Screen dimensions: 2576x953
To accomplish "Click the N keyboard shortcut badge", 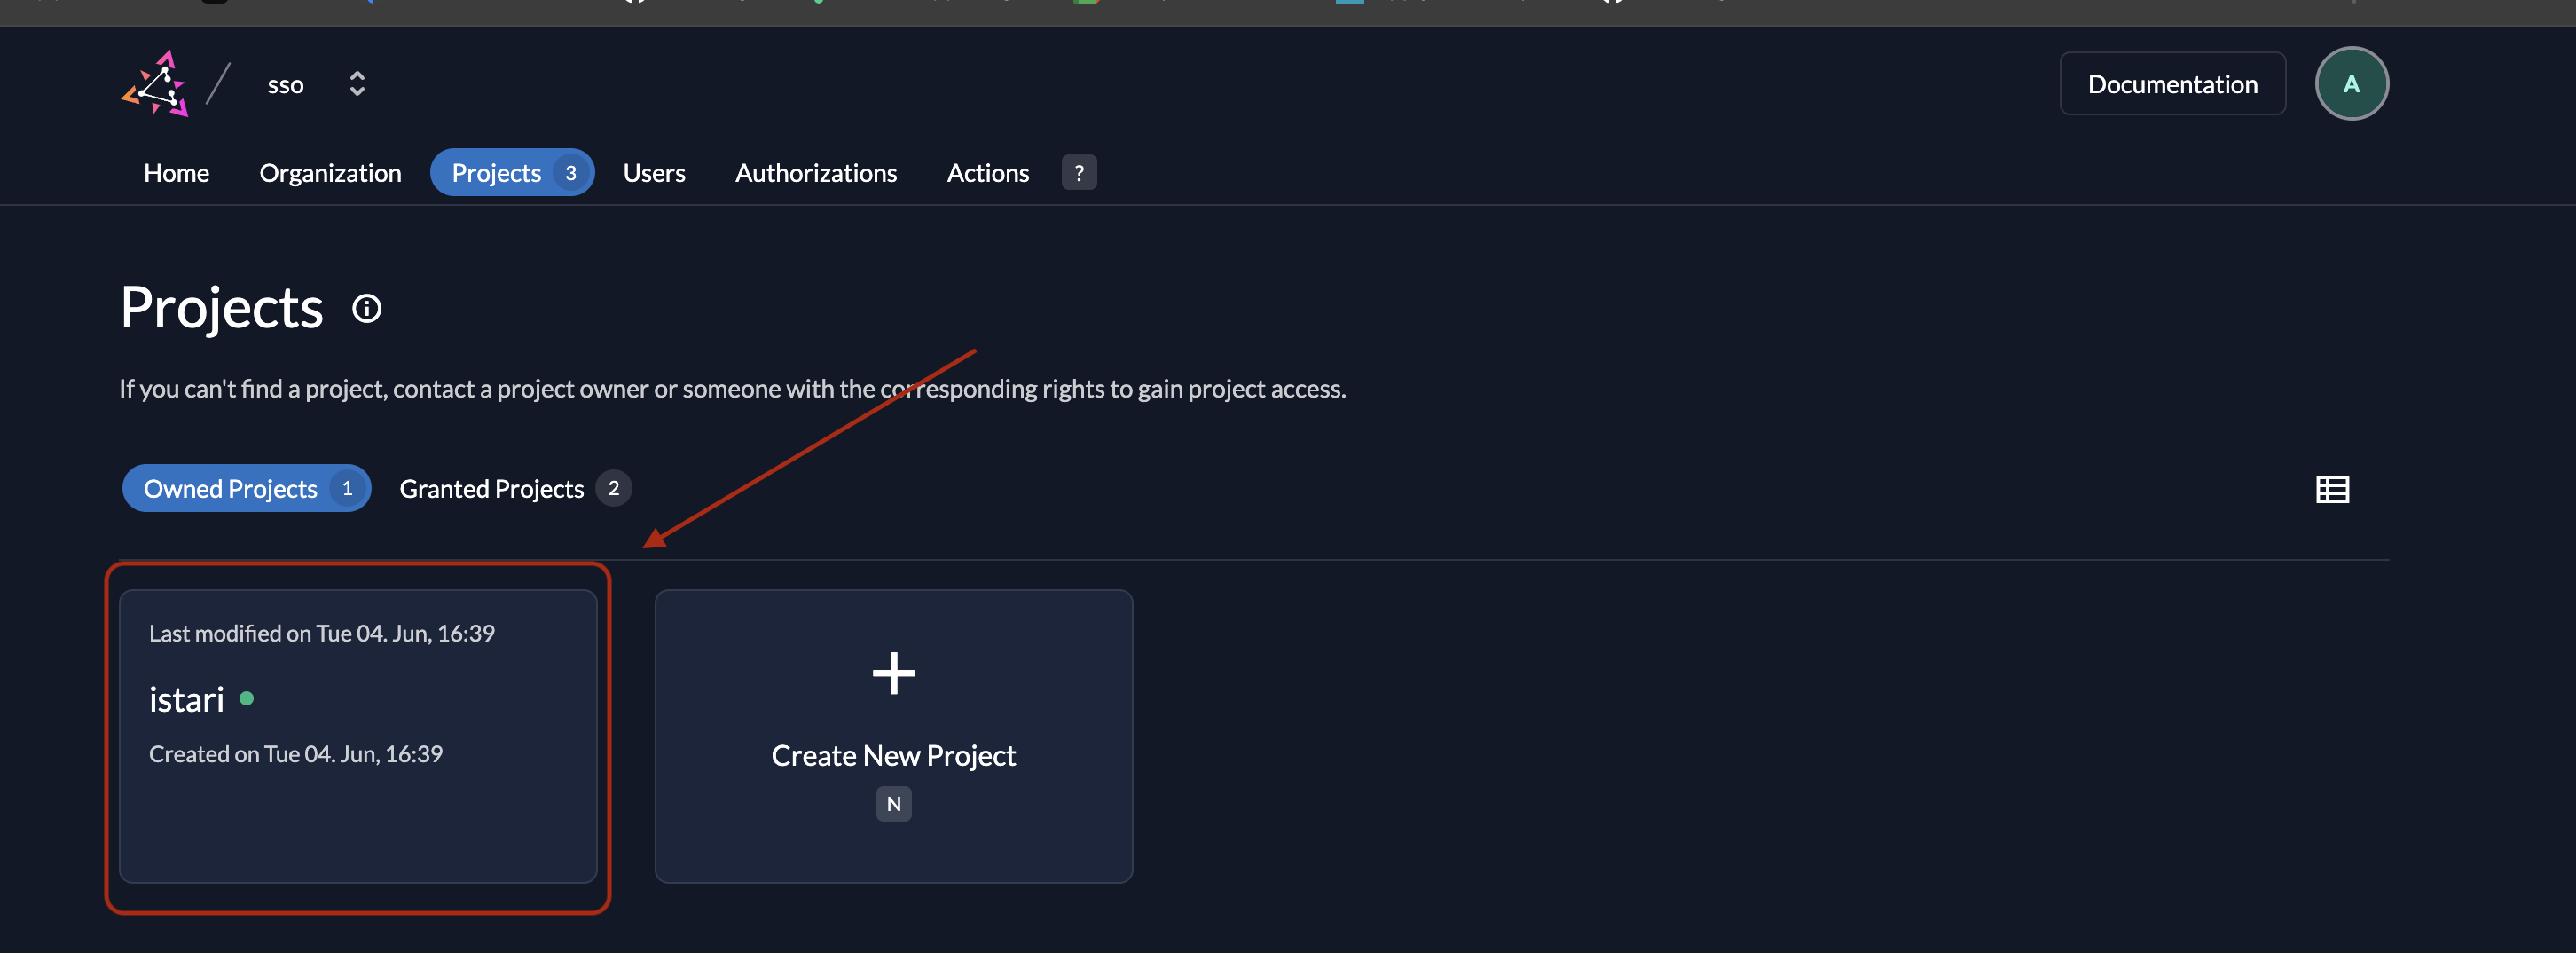I will tap(893, 803).
